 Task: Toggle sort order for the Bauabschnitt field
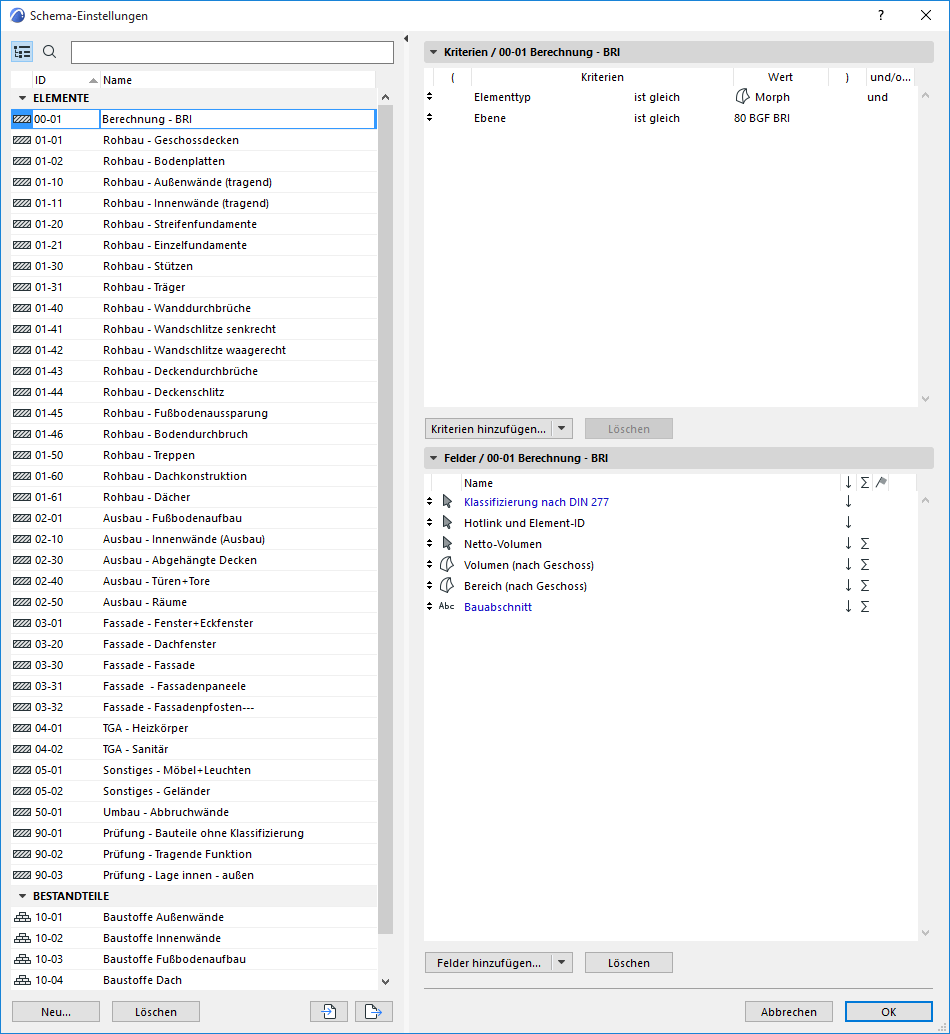848,607
